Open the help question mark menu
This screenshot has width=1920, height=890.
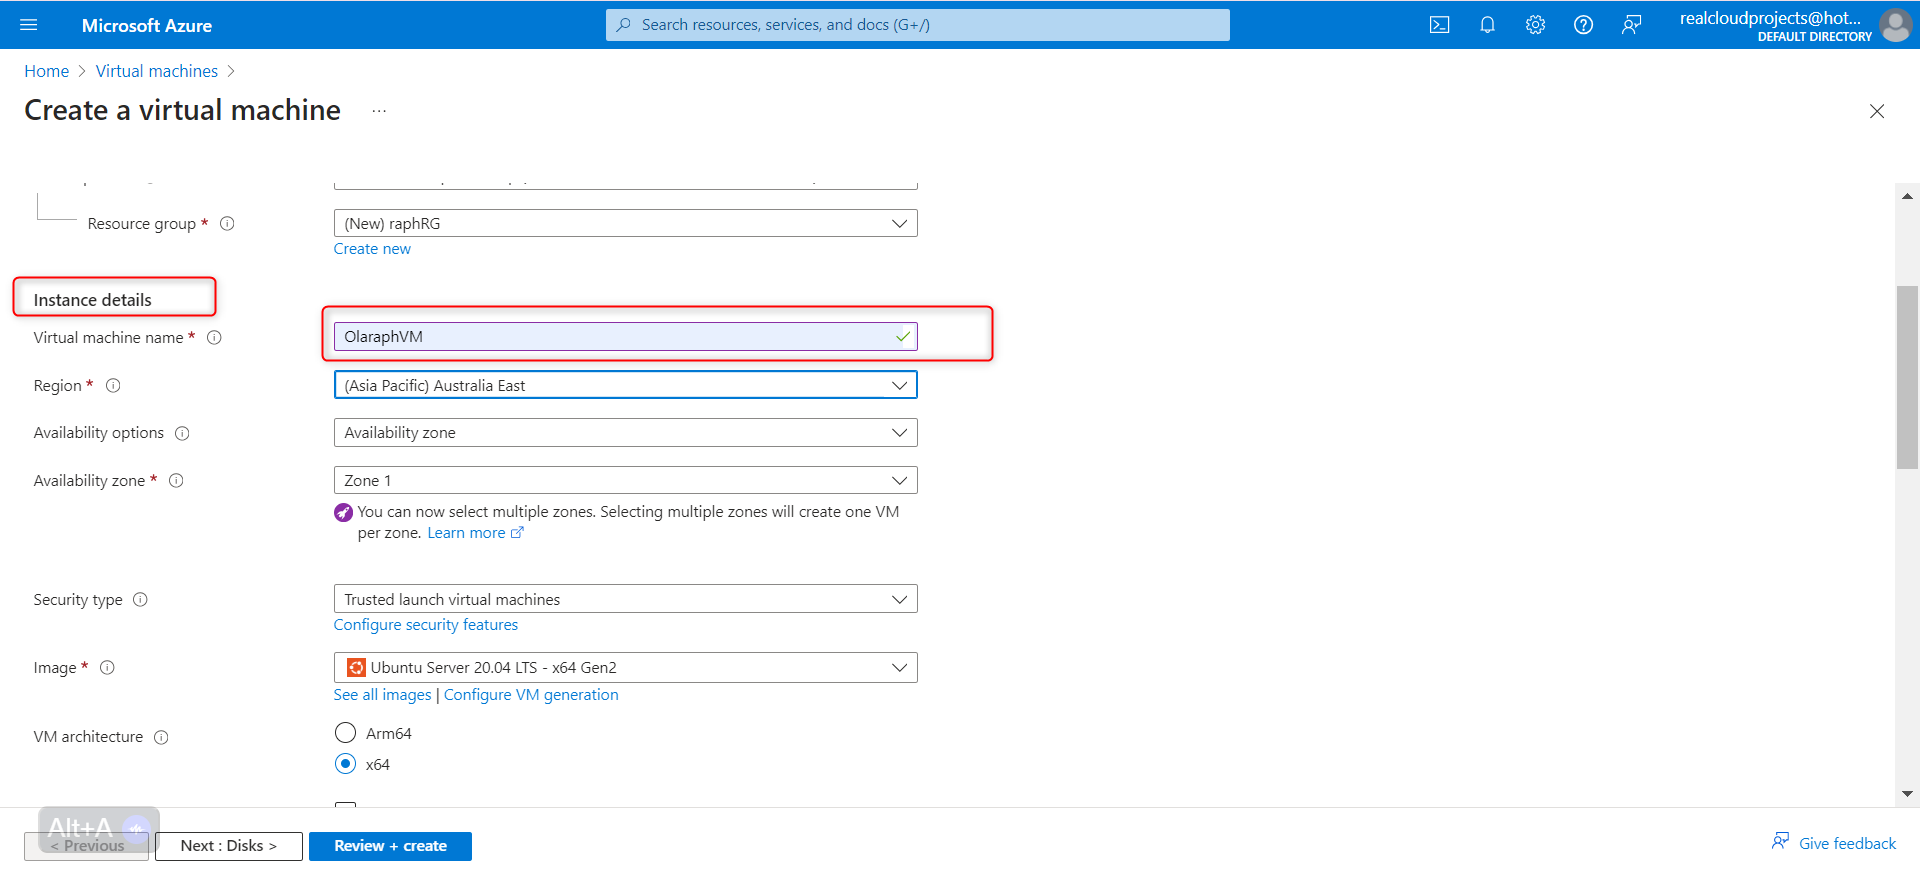1583,25
